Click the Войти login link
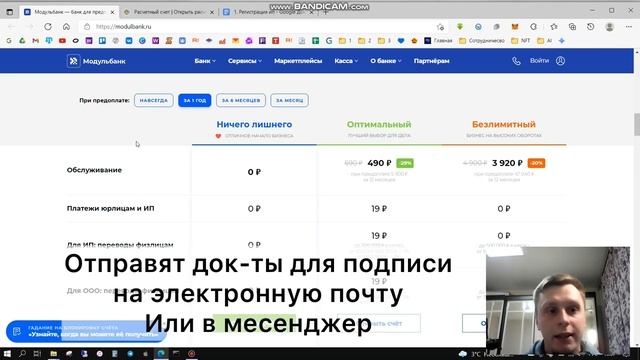Viewport: 640px width, 360px height. click(539, 60)
